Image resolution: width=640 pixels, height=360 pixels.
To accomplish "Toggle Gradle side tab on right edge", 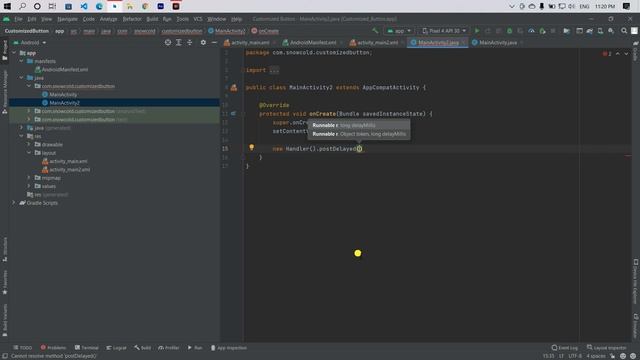I will (x=636, y=51).
